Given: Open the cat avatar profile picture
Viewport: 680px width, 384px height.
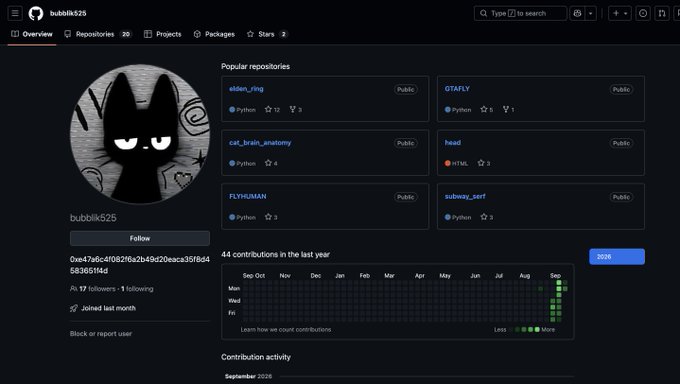Looking at the screenshot, I should pyautogui.click(x=140, y=134).
